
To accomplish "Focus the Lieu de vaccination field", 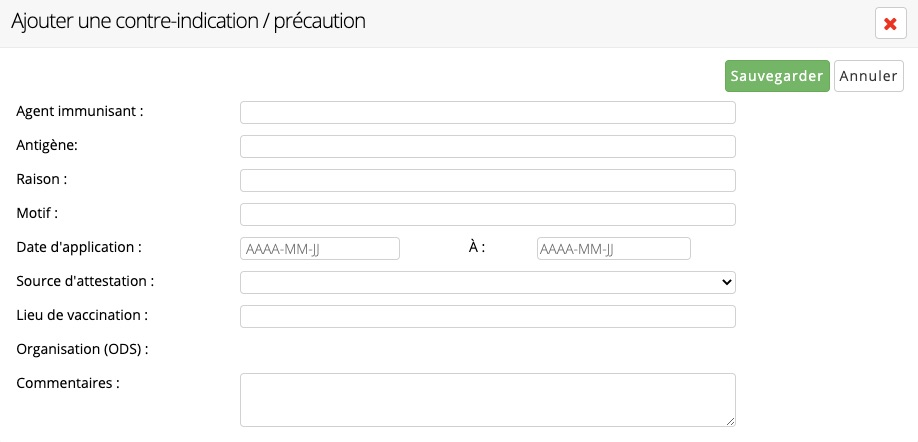I will point(488,316).
